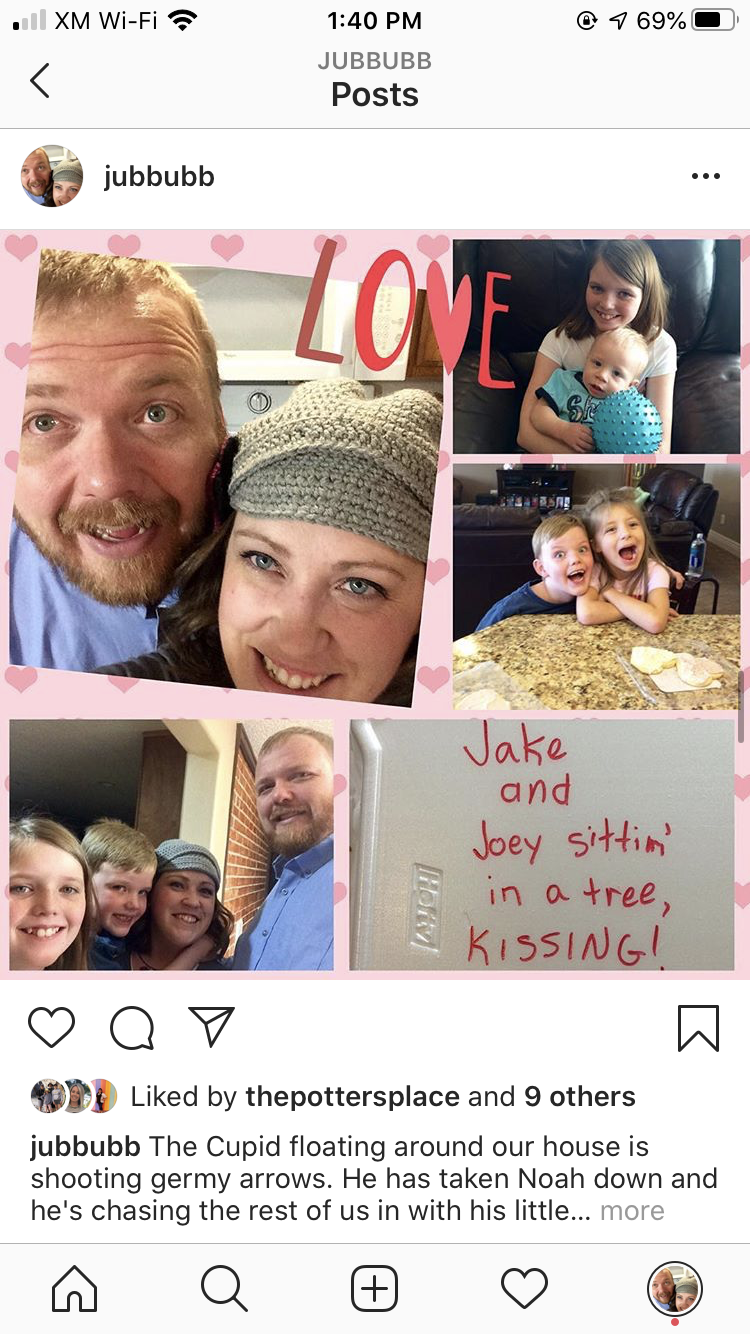Go back using the left chevron
The height and width of the screenshot is (1334, 750).
click(40, 80)
